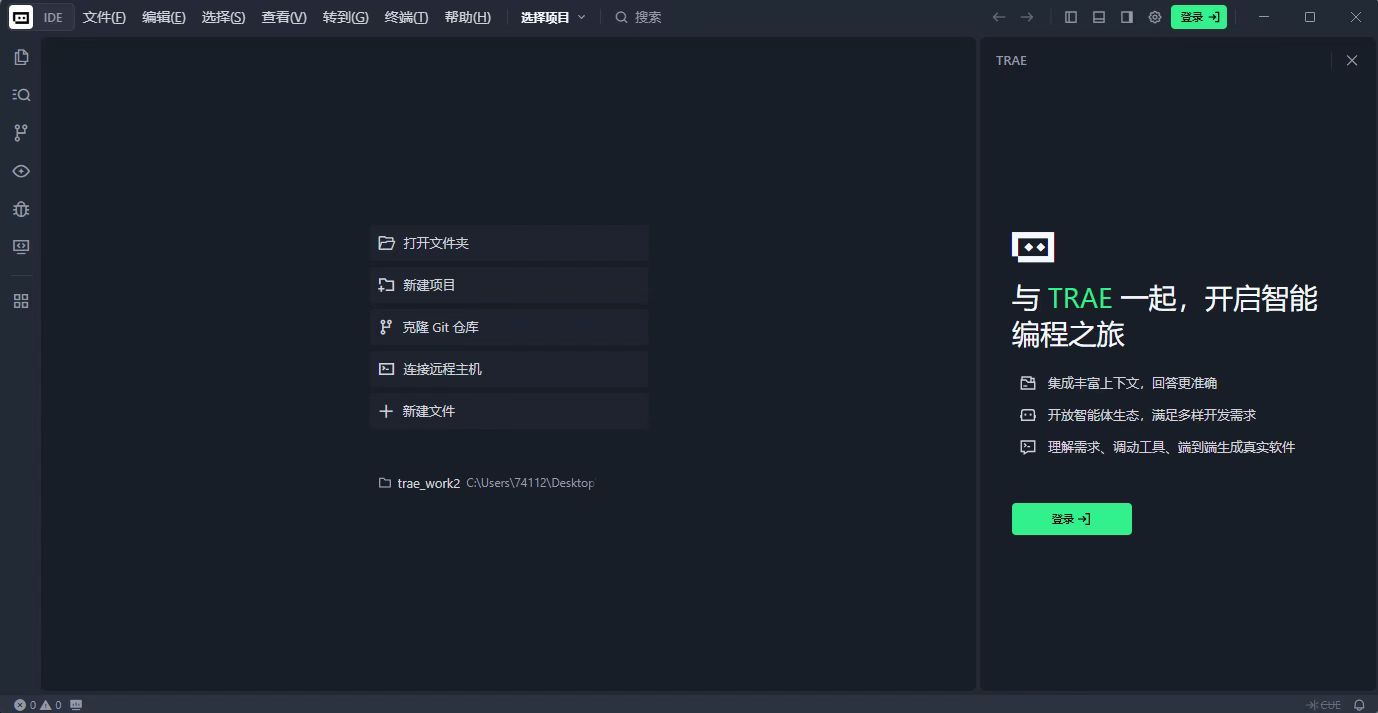Open the Source Control sidebar icon
This screenshot has height=713, width=1378.
point(21,132)
